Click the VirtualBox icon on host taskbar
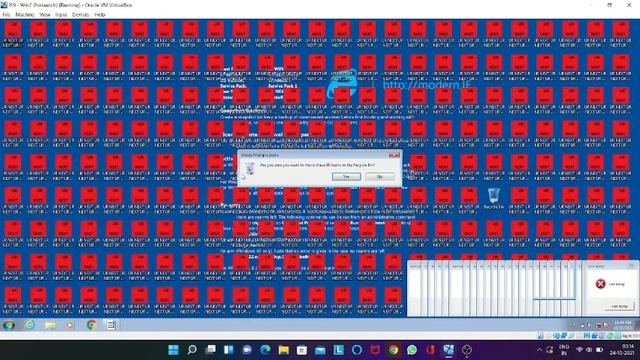The image size is (640, 360). click(x=449, y=350)
